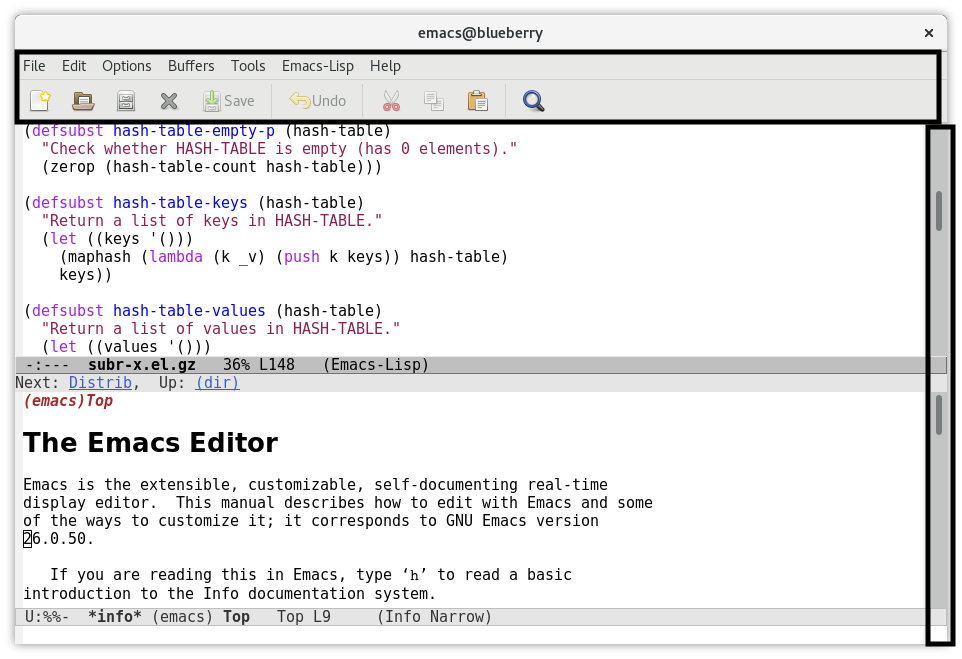Open the File menu
962x659 pixels.
pyautogui.click(x=34, y=66)
